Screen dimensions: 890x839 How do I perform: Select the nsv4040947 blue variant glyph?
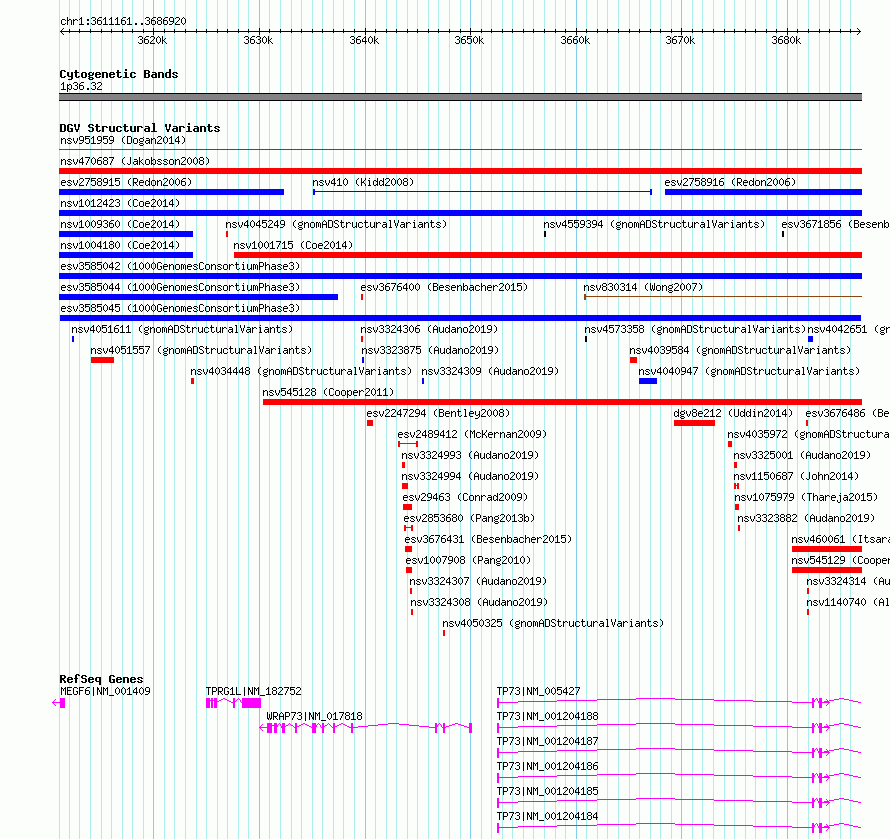coord(648,381)
